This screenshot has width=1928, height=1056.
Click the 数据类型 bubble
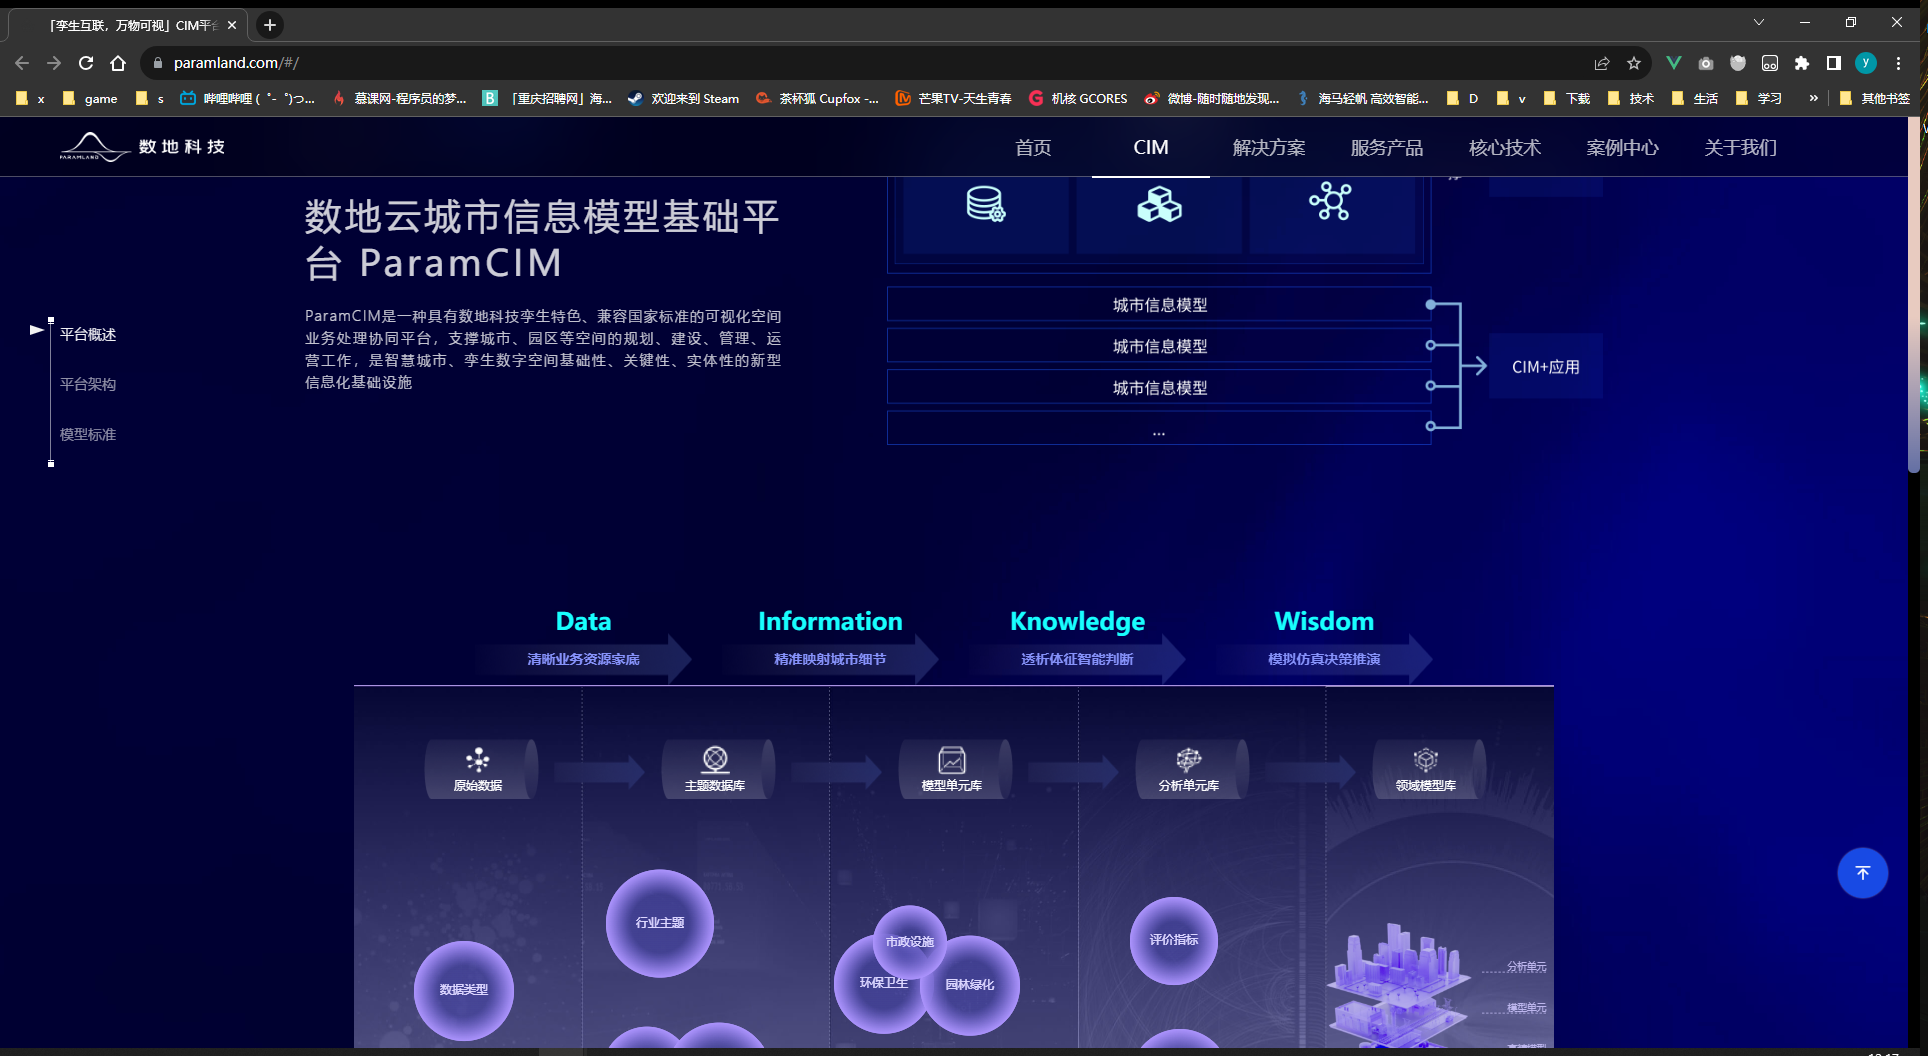(x=464, y=990)
